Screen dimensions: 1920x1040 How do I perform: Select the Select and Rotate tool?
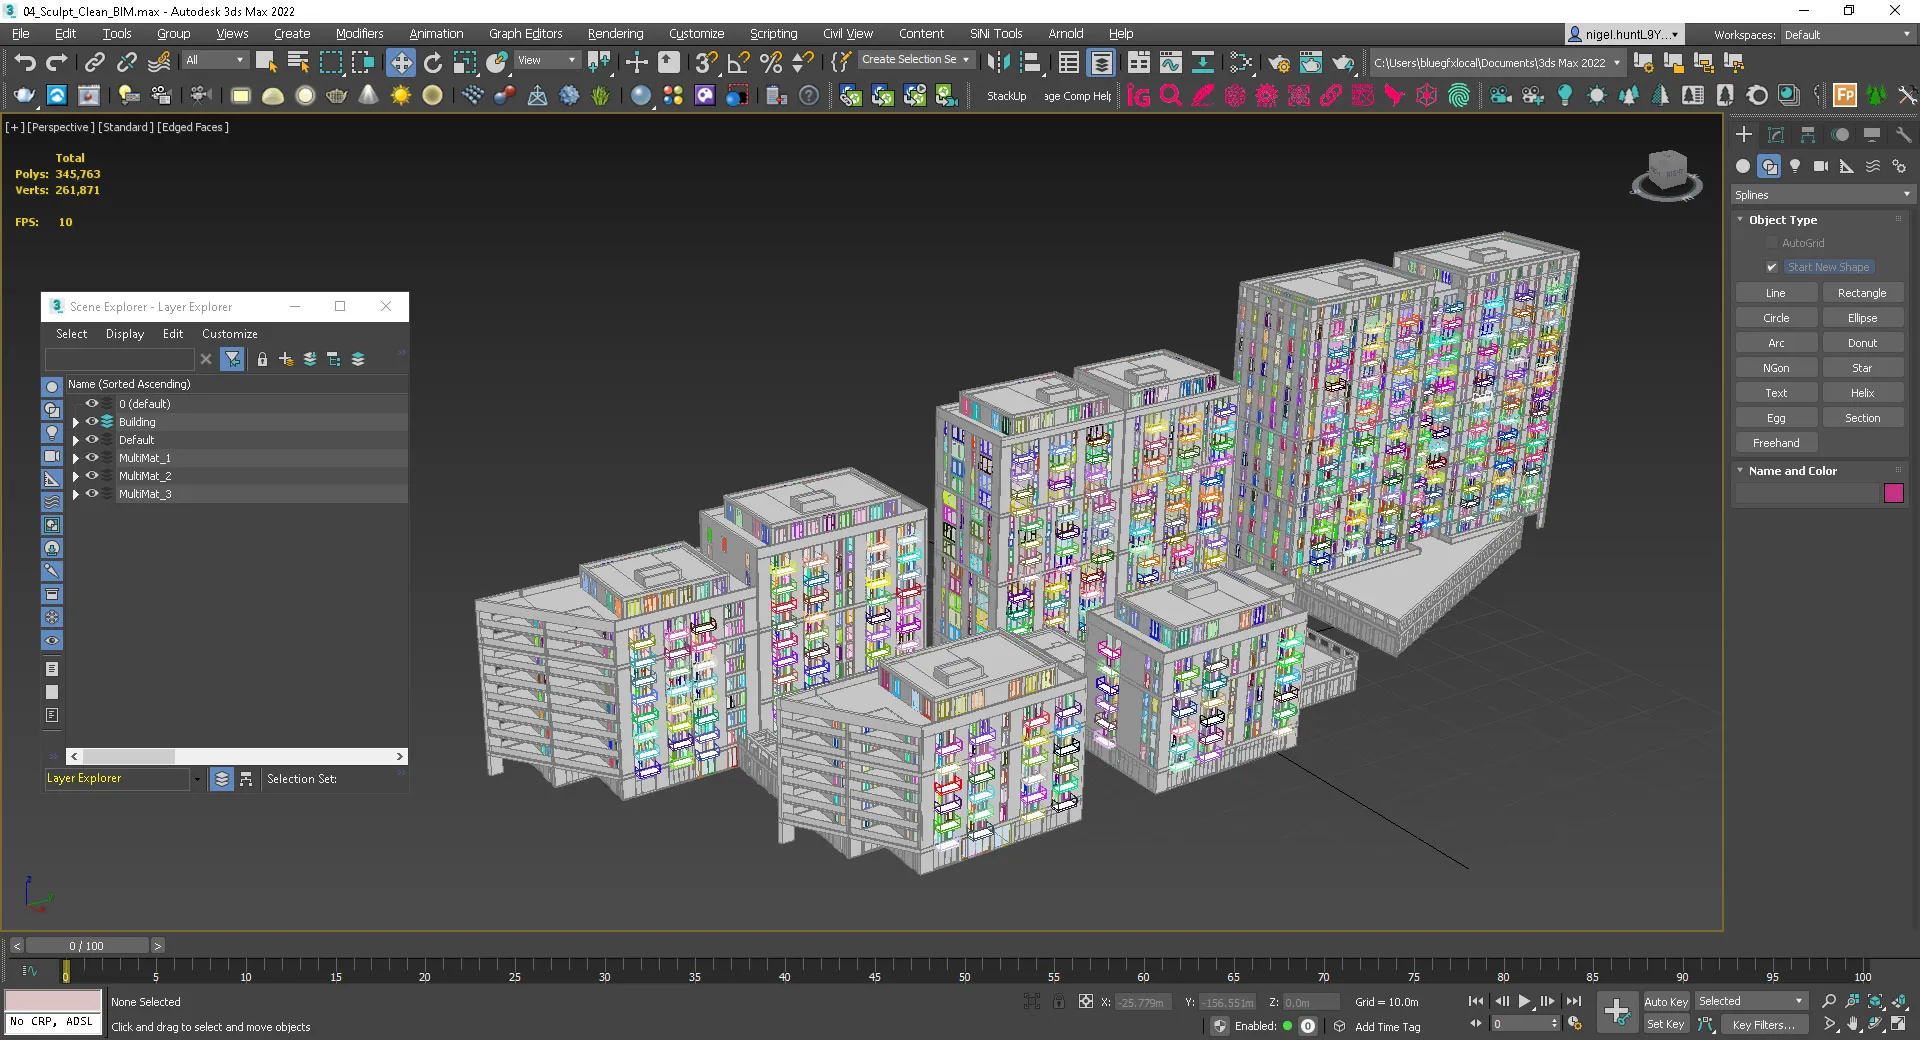[433, 62]
